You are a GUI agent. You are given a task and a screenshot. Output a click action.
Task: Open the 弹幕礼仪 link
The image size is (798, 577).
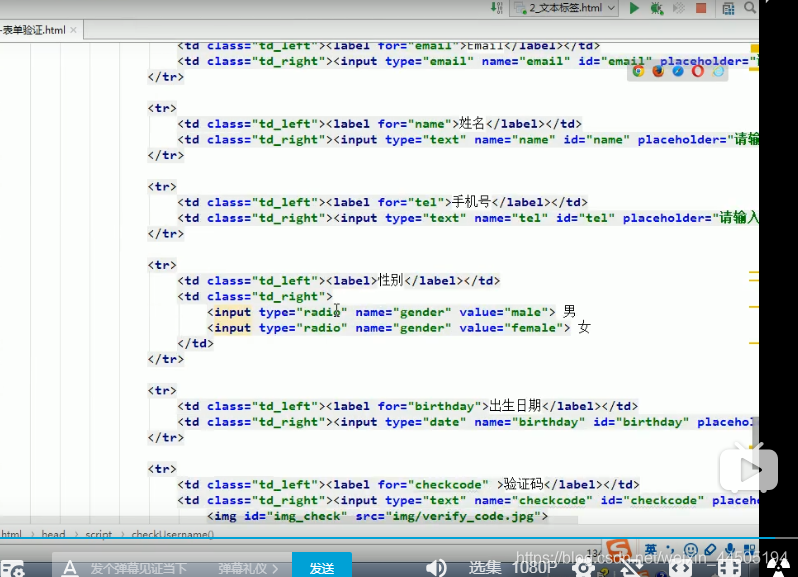tap(248, 568)
